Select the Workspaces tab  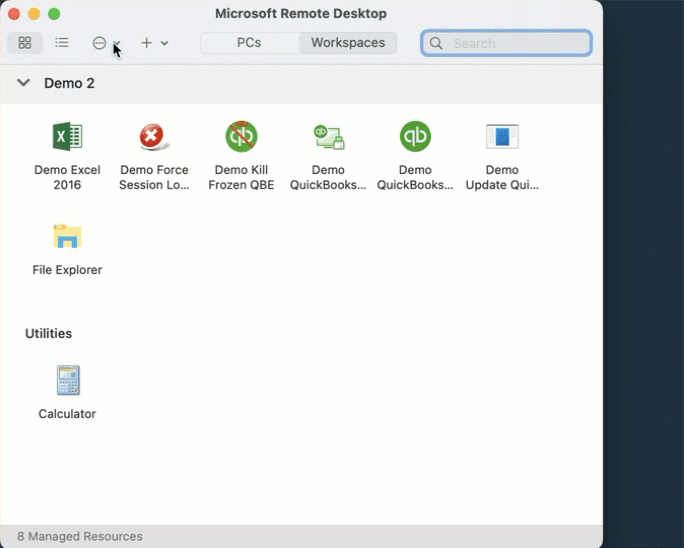pos(348,43)
